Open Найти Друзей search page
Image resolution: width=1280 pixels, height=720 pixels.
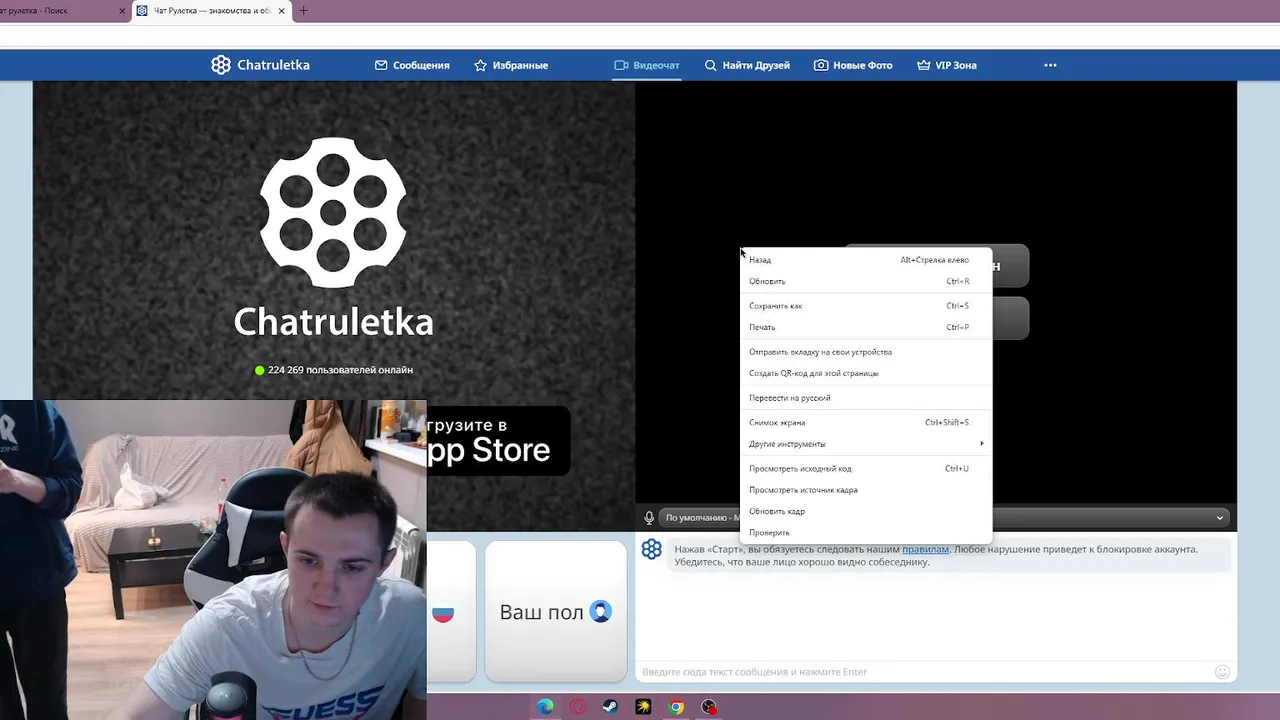click(747, 65)
